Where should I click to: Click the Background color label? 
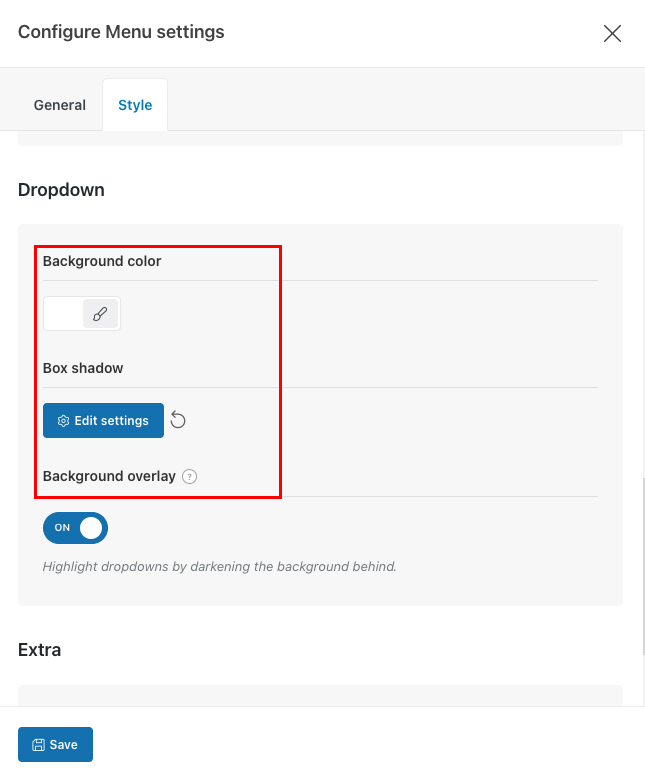pyautogui.click(x=102, y=261)
